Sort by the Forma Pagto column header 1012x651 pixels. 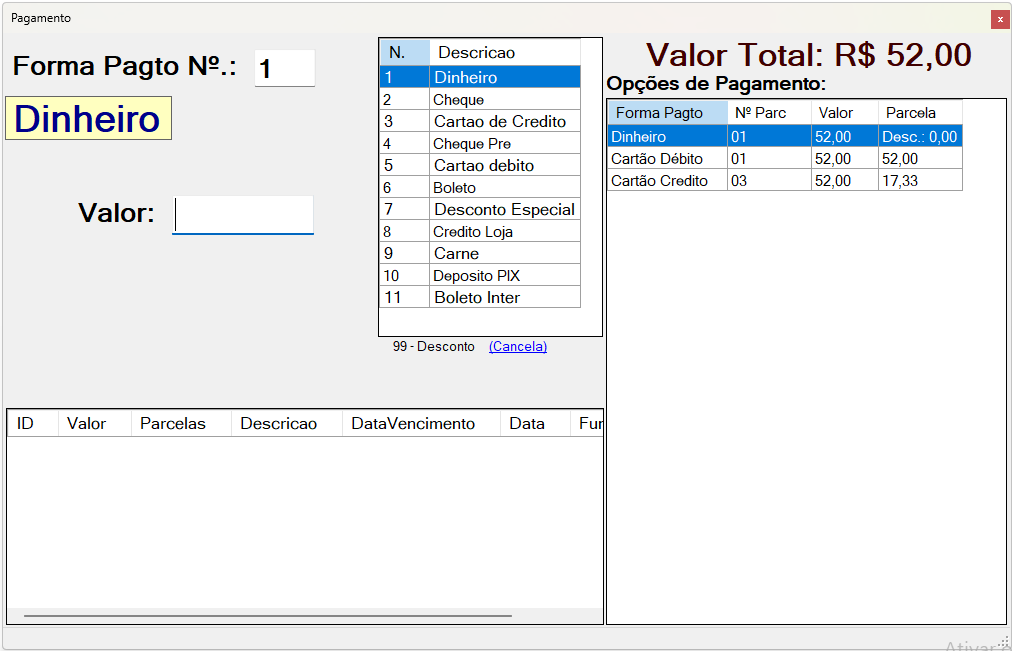click(659, 113)
